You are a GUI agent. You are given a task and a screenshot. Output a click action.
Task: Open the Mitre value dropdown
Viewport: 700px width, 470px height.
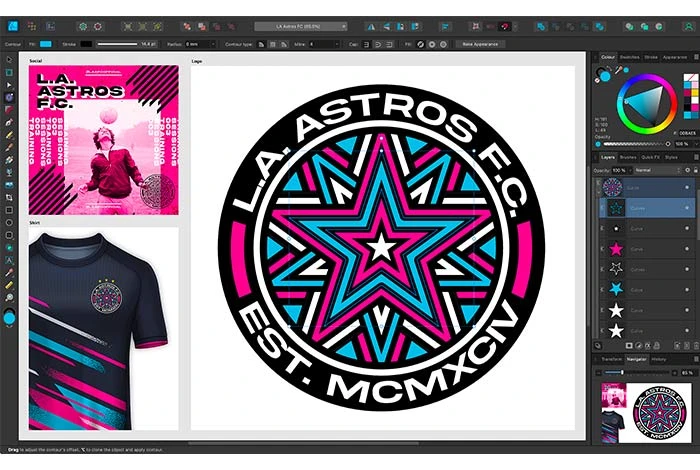(x=337, y=44)
